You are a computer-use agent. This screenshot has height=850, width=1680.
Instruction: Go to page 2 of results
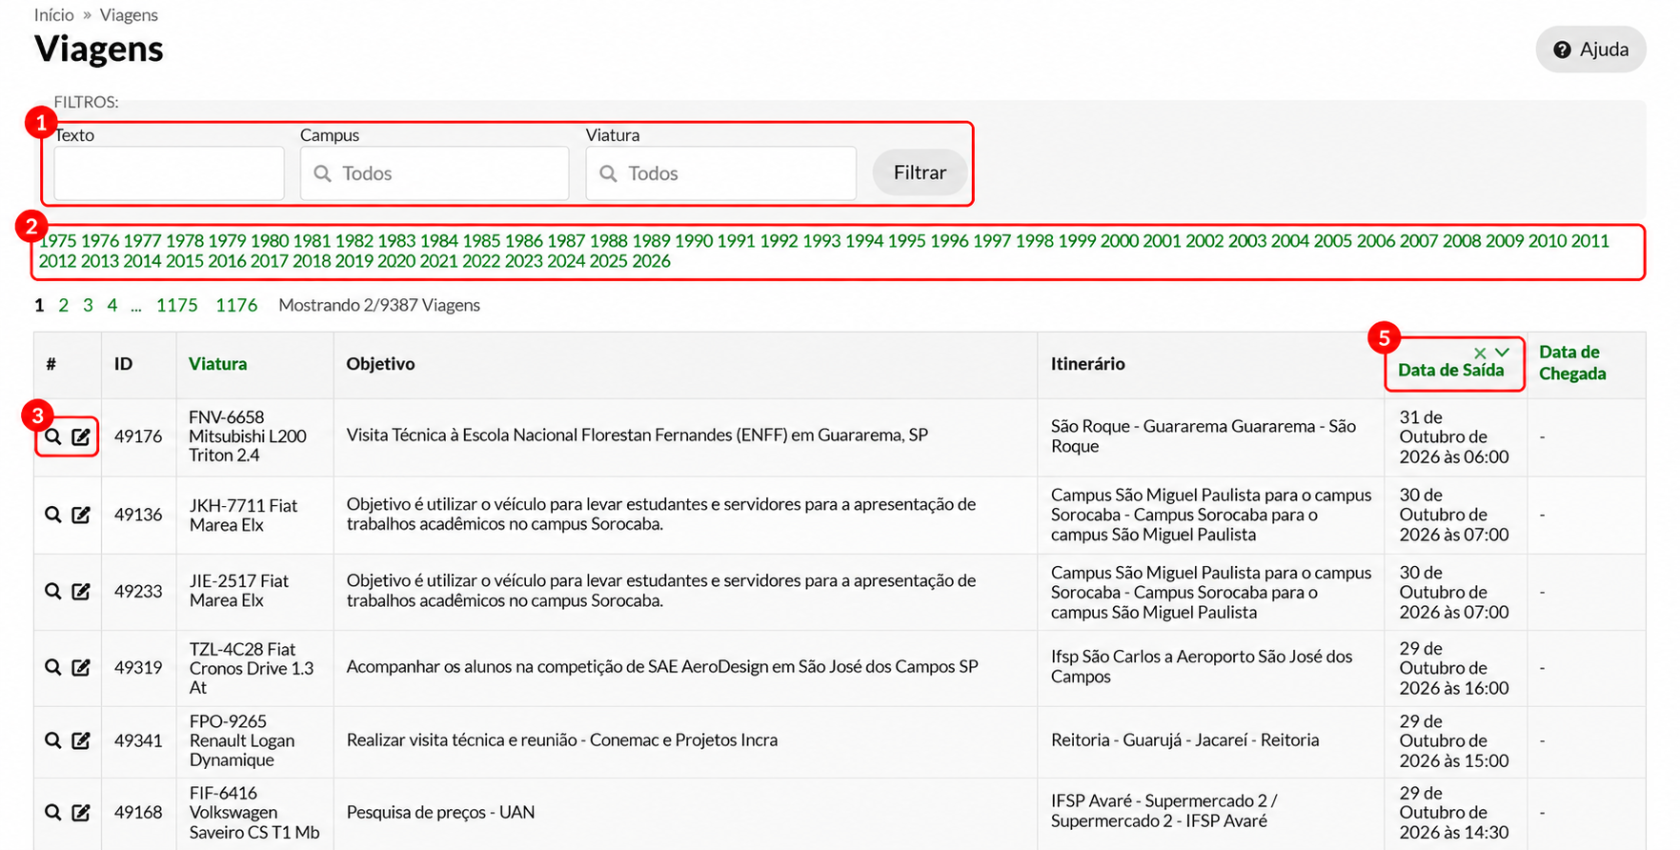pyautogui.click(x=63, y=305)
